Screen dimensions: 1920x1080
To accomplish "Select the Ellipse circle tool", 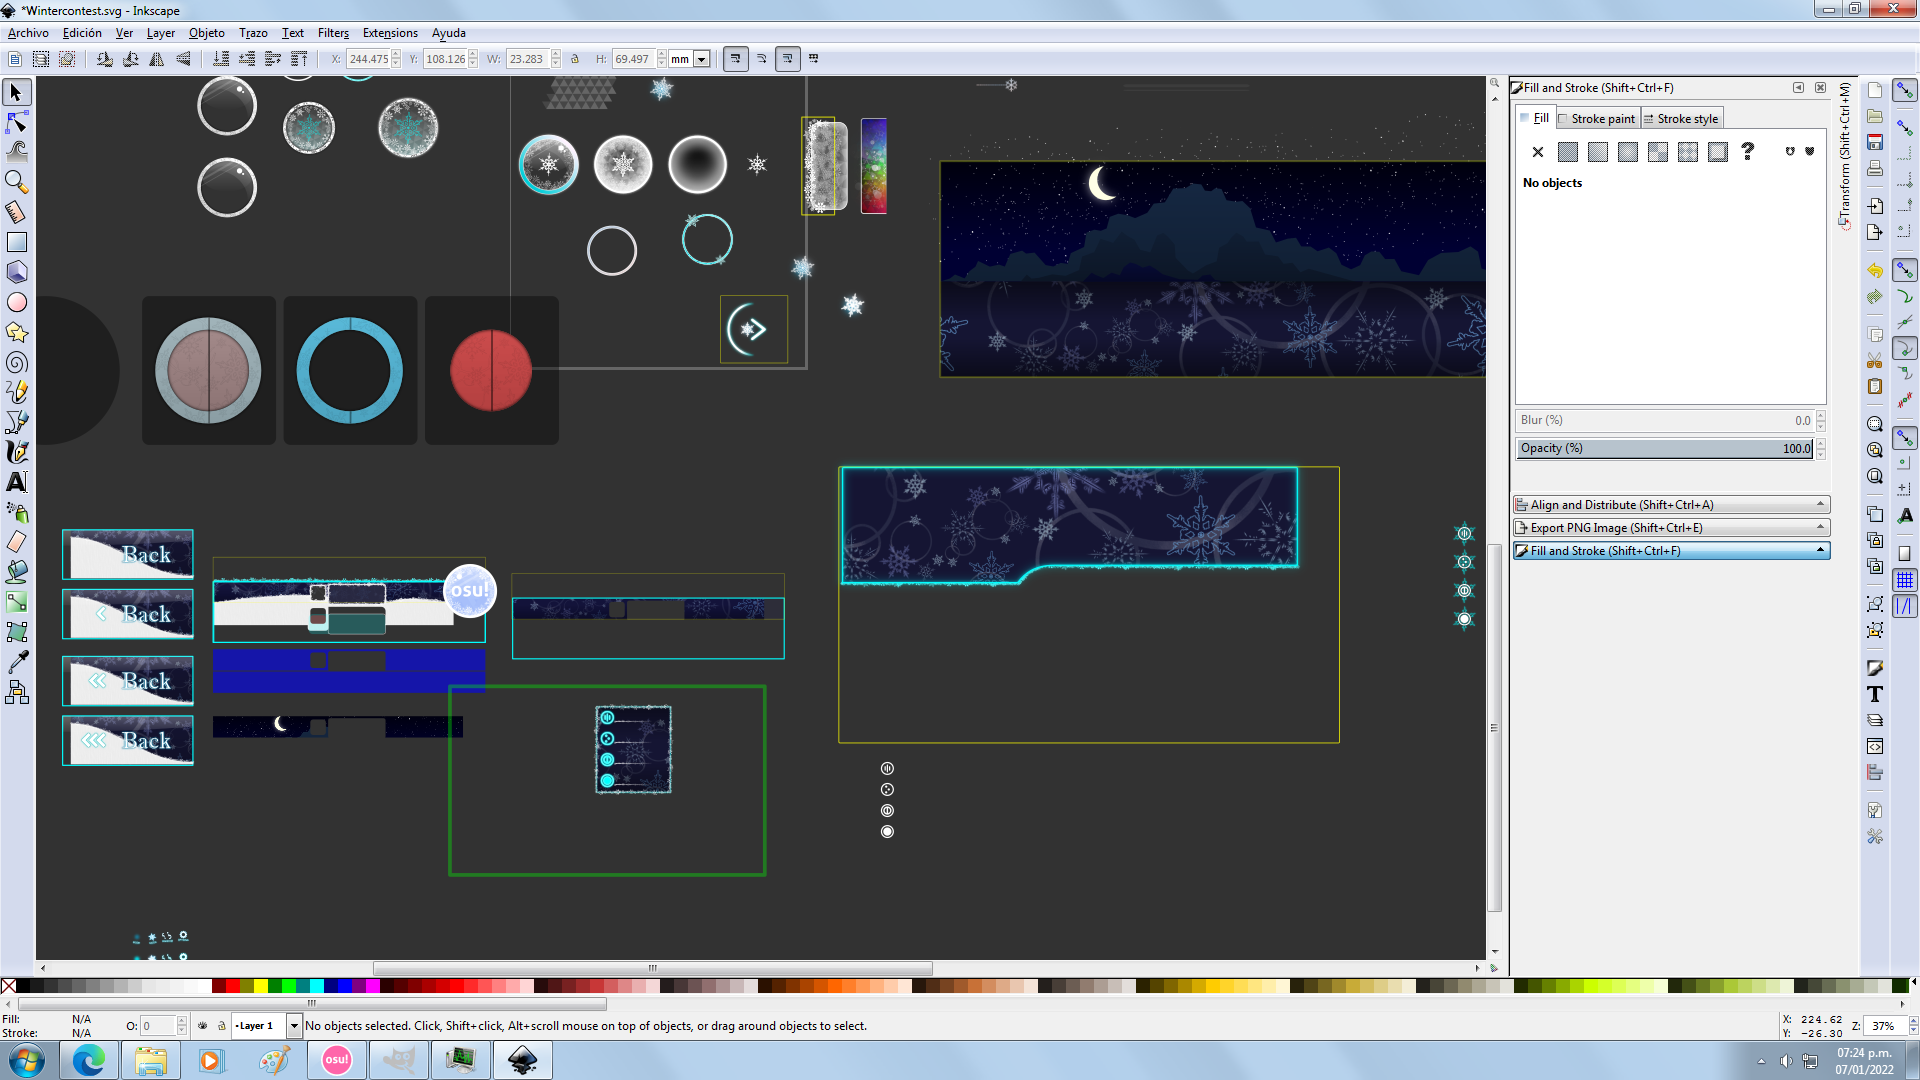I will pyautogui.click(x=16, y=302).
